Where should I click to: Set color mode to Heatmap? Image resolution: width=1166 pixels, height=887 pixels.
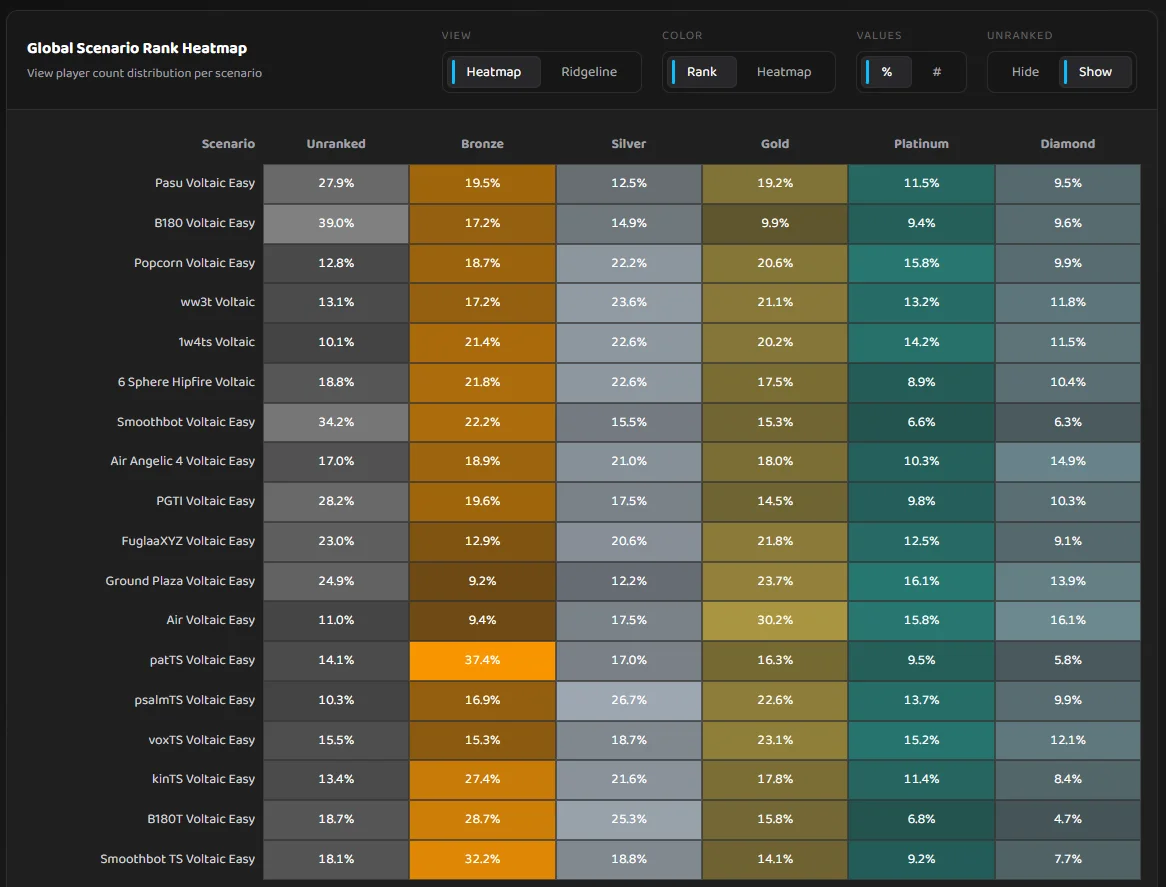(784, 71)
